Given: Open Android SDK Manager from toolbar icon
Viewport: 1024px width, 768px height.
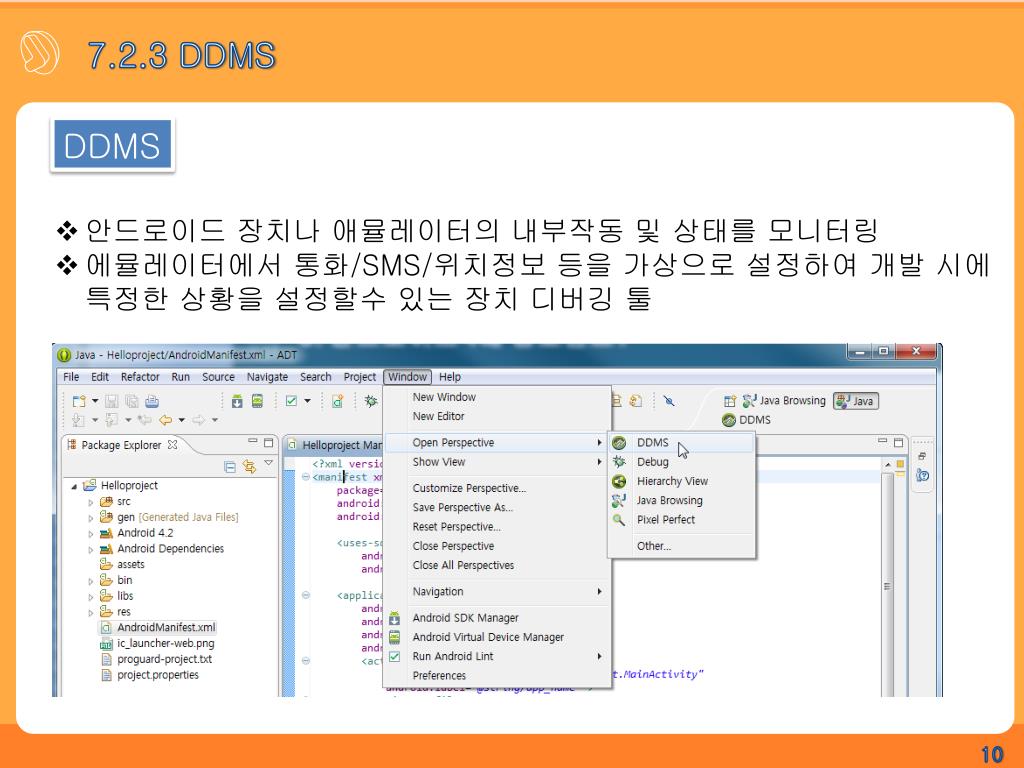Looking at the screenshot, I should click(237, 401).
